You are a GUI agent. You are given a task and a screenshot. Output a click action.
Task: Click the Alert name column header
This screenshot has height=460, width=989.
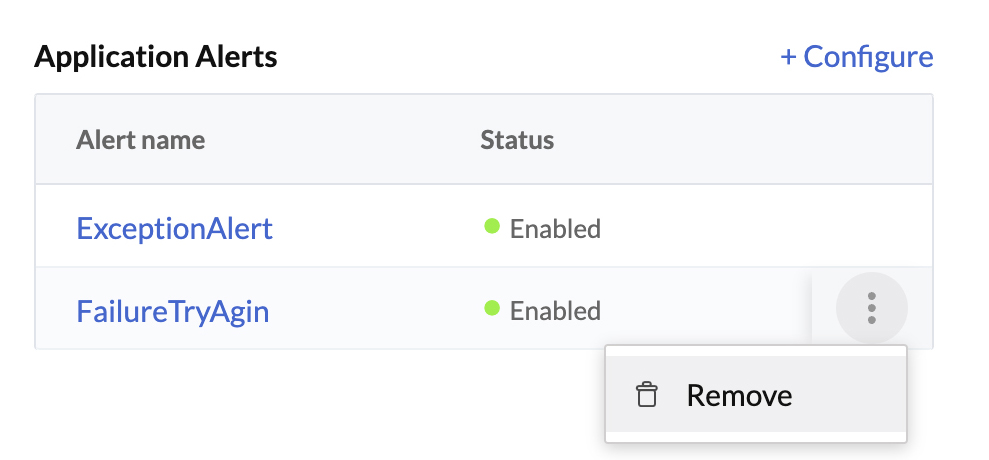140,140
